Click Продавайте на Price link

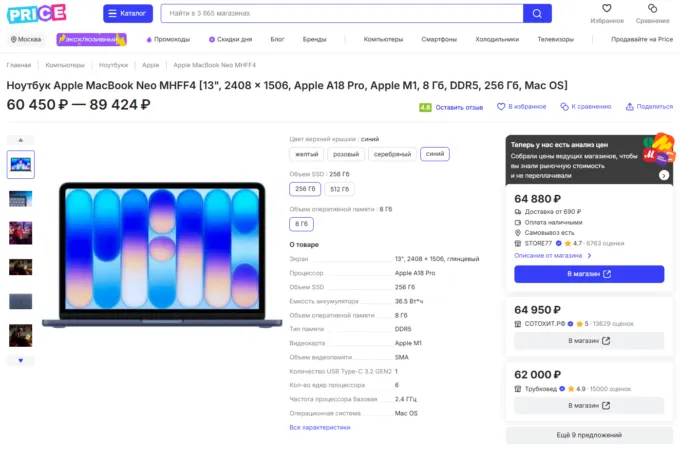[642, 39]
